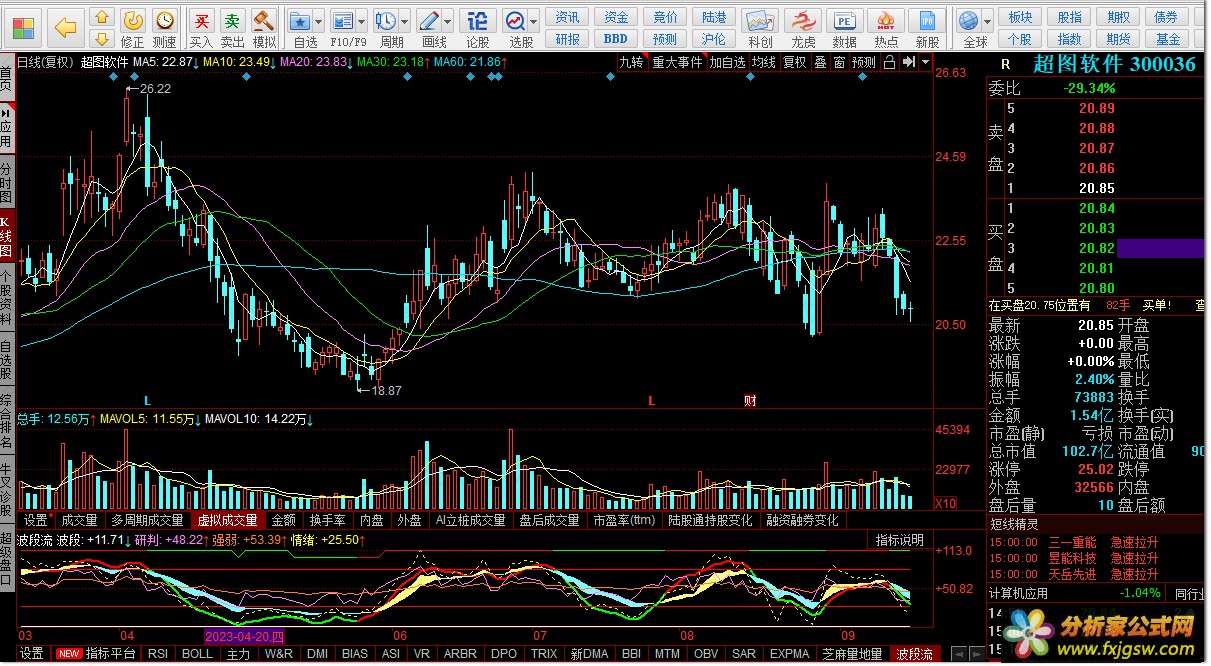Viewport: 1211px width, 666px height.
Task: Select the 换手率 volume sub-tab
Action: [328, 520]
